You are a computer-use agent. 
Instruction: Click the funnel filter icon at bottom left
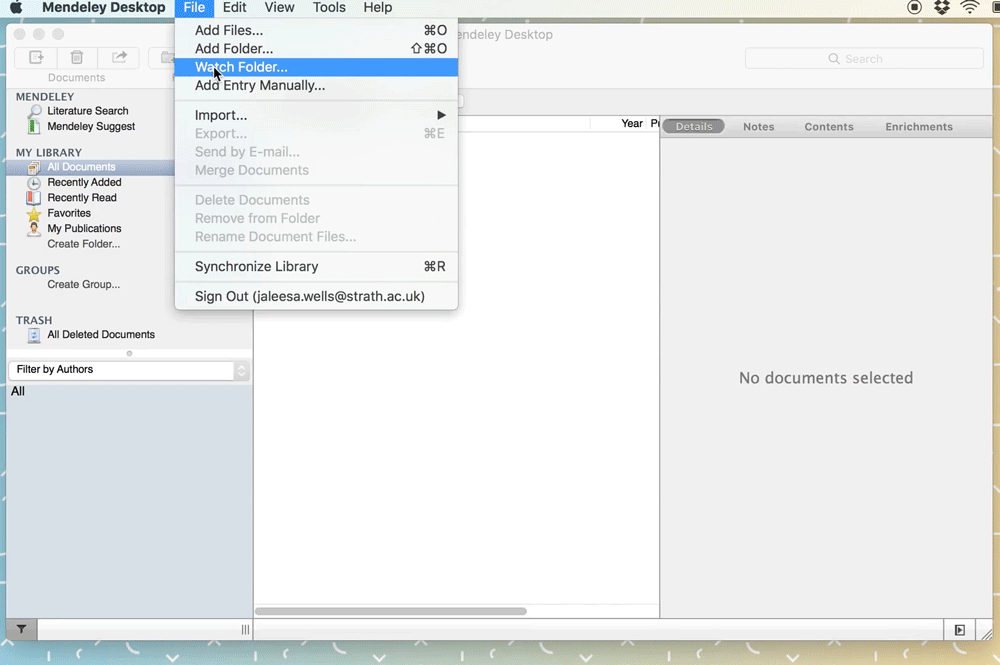pyautogui.click(x=22, y=629)
